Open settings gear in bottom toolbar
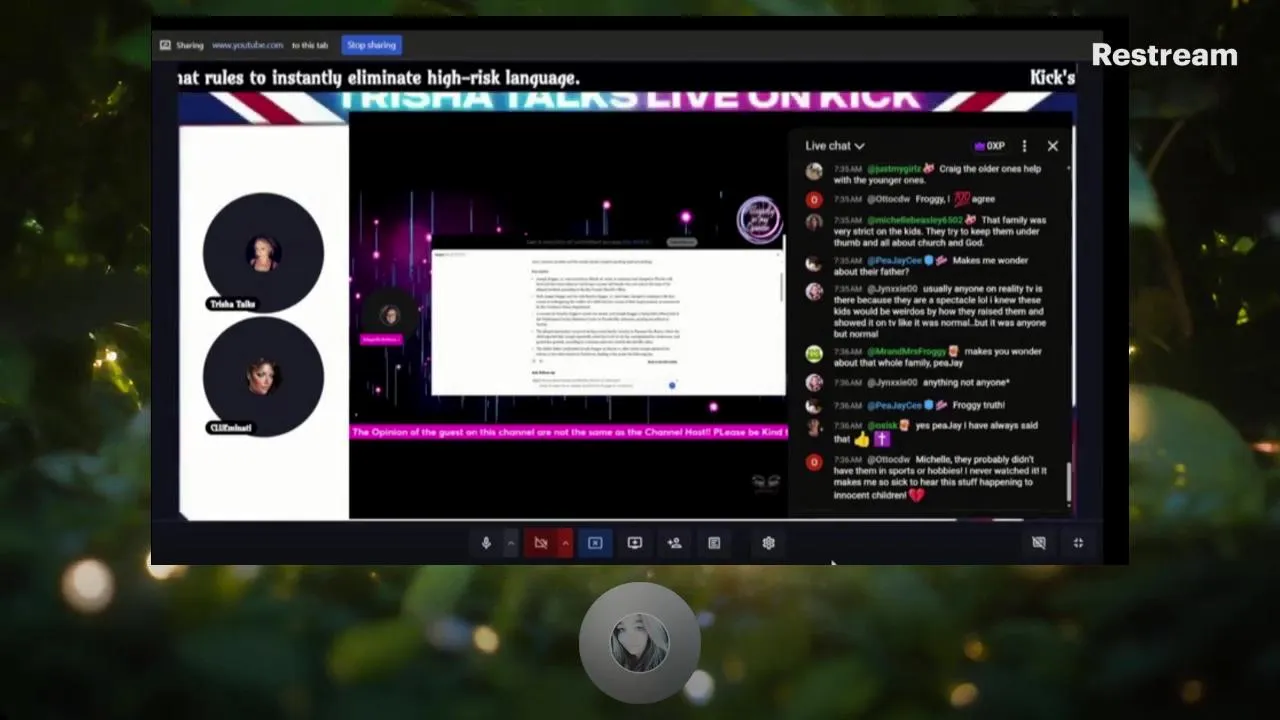 coord(768,543)
